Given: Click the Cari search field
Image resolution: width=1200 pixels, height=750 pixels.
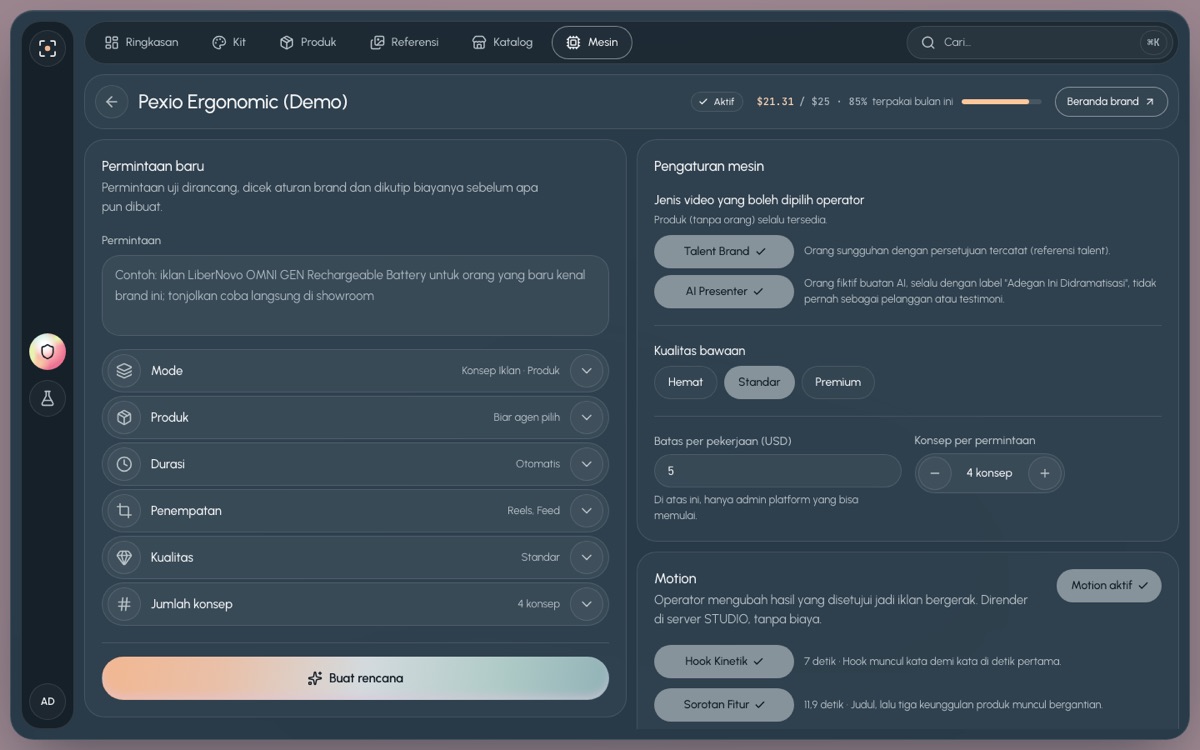Looking at the screenshot, I should coord(1038,42).
